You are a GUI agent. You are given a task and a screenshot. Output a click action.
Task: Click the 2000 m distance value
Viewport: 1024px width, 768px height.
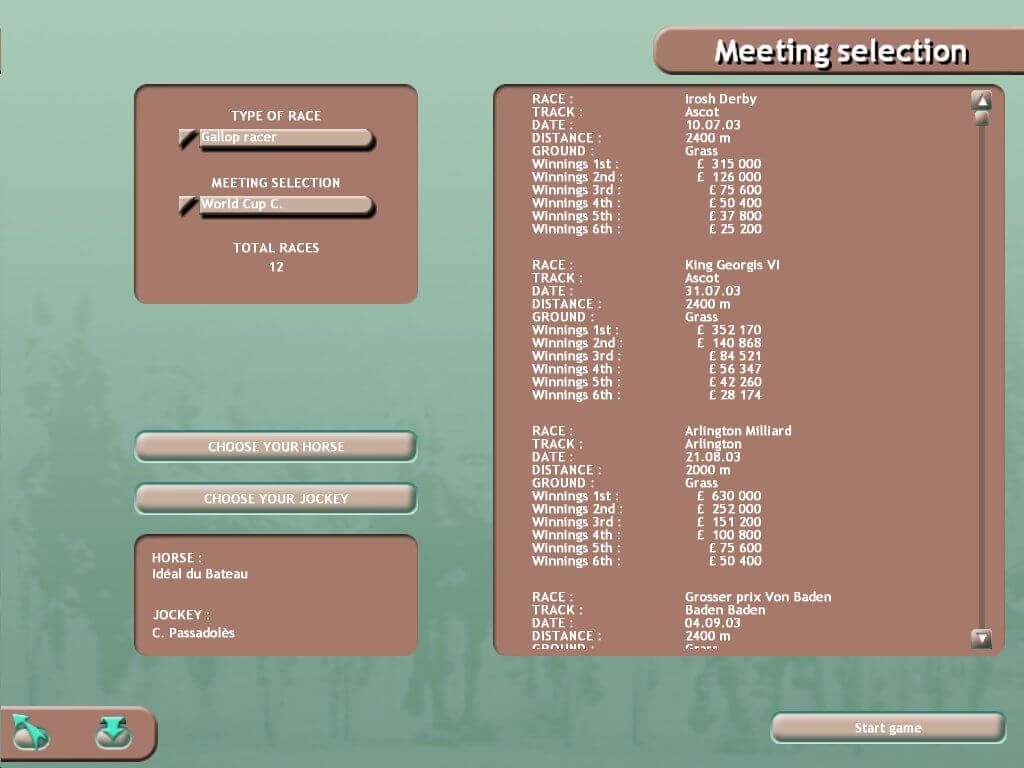(707, 470)
